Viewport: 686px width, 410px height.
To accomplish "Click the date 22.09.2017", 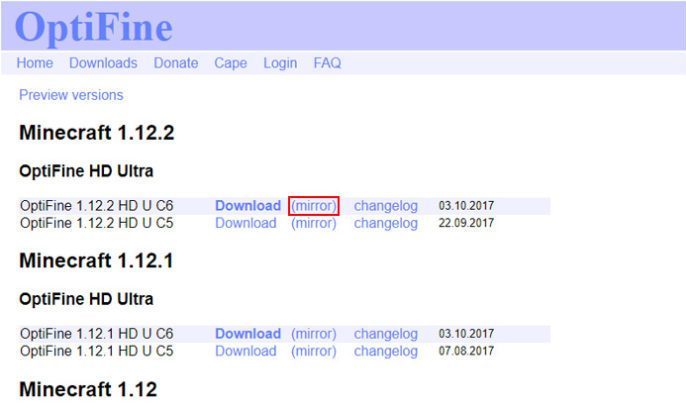I will [x=466, y=223].
